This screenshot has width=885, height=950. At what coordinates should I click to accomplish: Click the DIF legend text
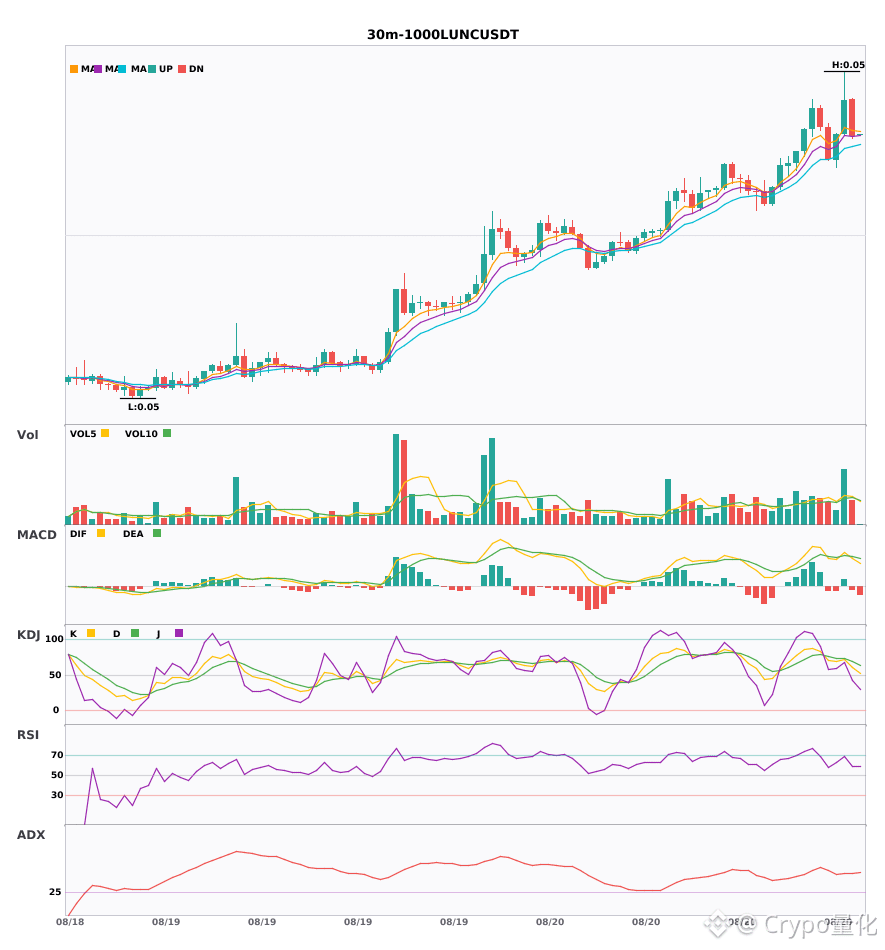click(78, 534)
